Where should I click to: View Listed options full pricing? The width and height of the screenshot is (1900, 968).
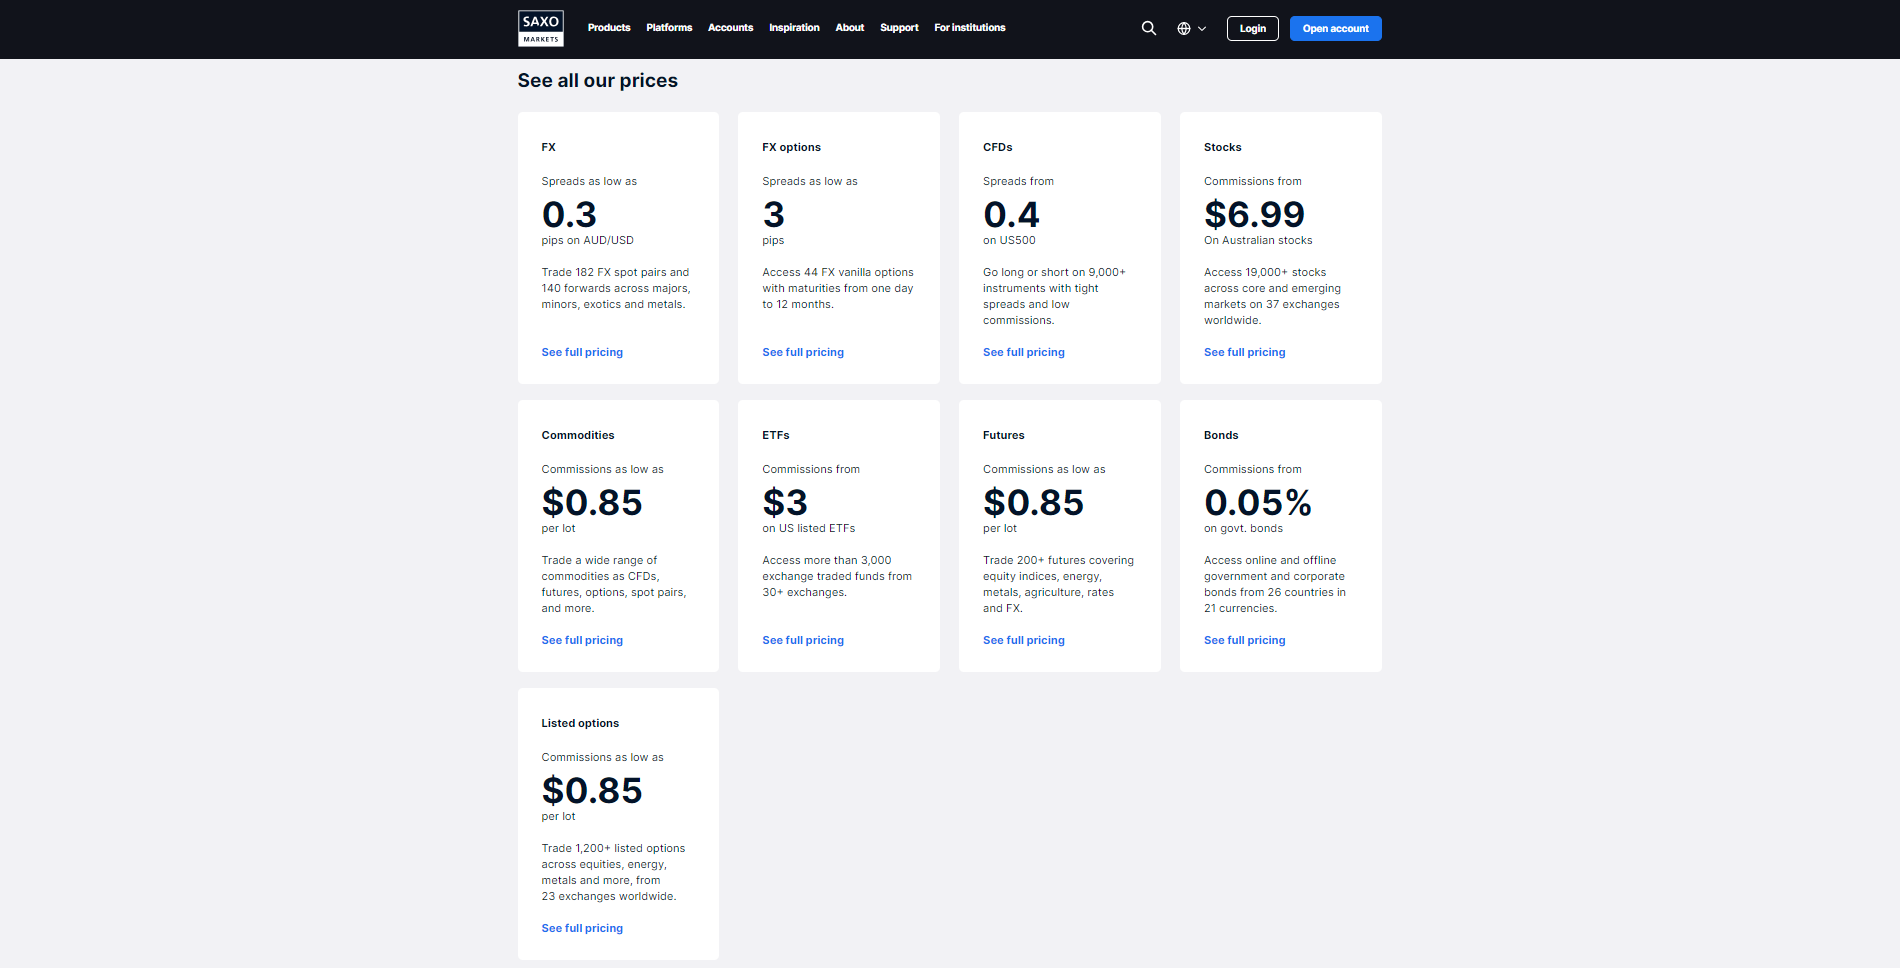pos(582,928)
